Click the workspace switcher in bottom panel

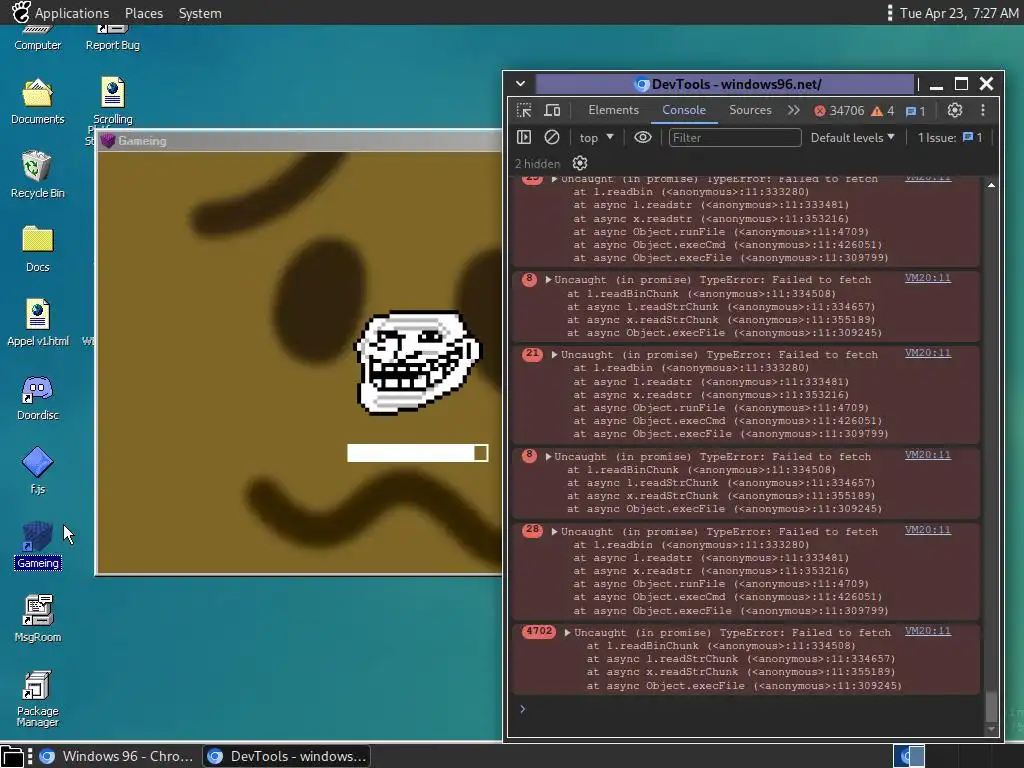[x=908, y=756]
